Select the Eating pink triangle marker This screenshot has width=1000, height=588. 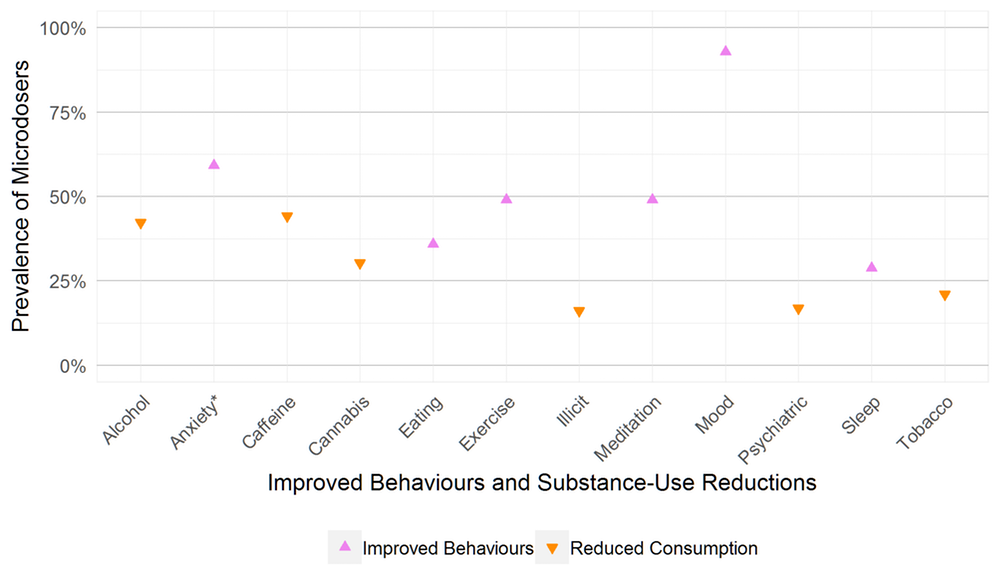coord(433,243)
